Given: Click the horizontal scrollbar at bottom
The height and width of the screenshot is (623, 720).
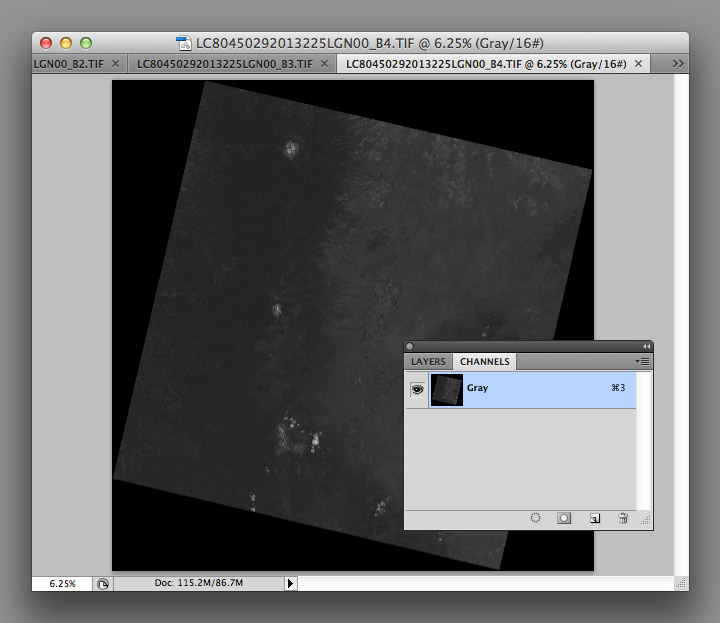Looking at the screenshot, I should (x=486, y=584).
